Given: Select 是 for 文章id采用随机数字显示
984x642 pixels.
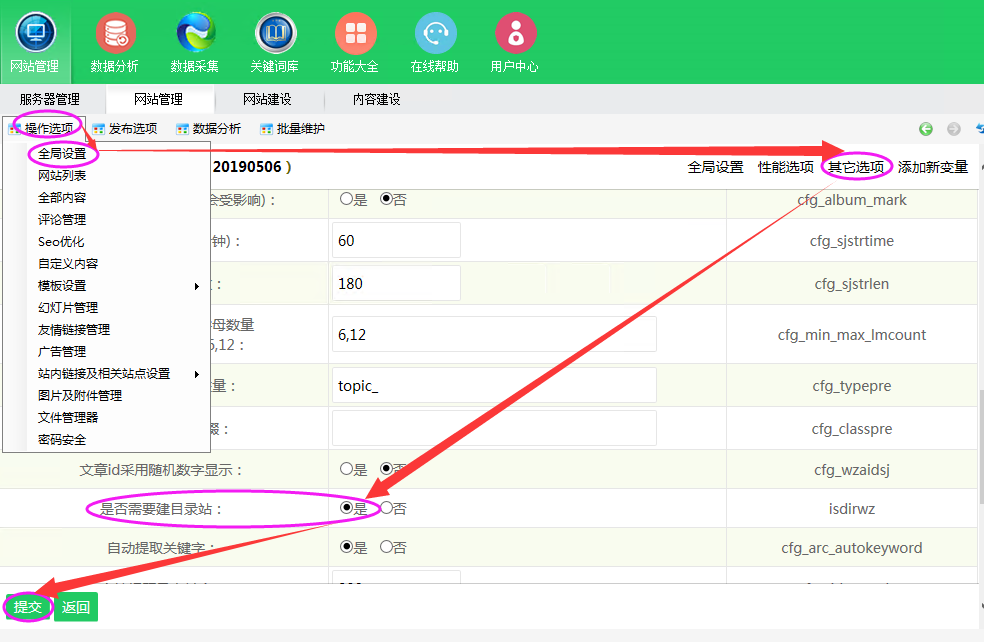Looking at the screenshot, I should [346, 469].
